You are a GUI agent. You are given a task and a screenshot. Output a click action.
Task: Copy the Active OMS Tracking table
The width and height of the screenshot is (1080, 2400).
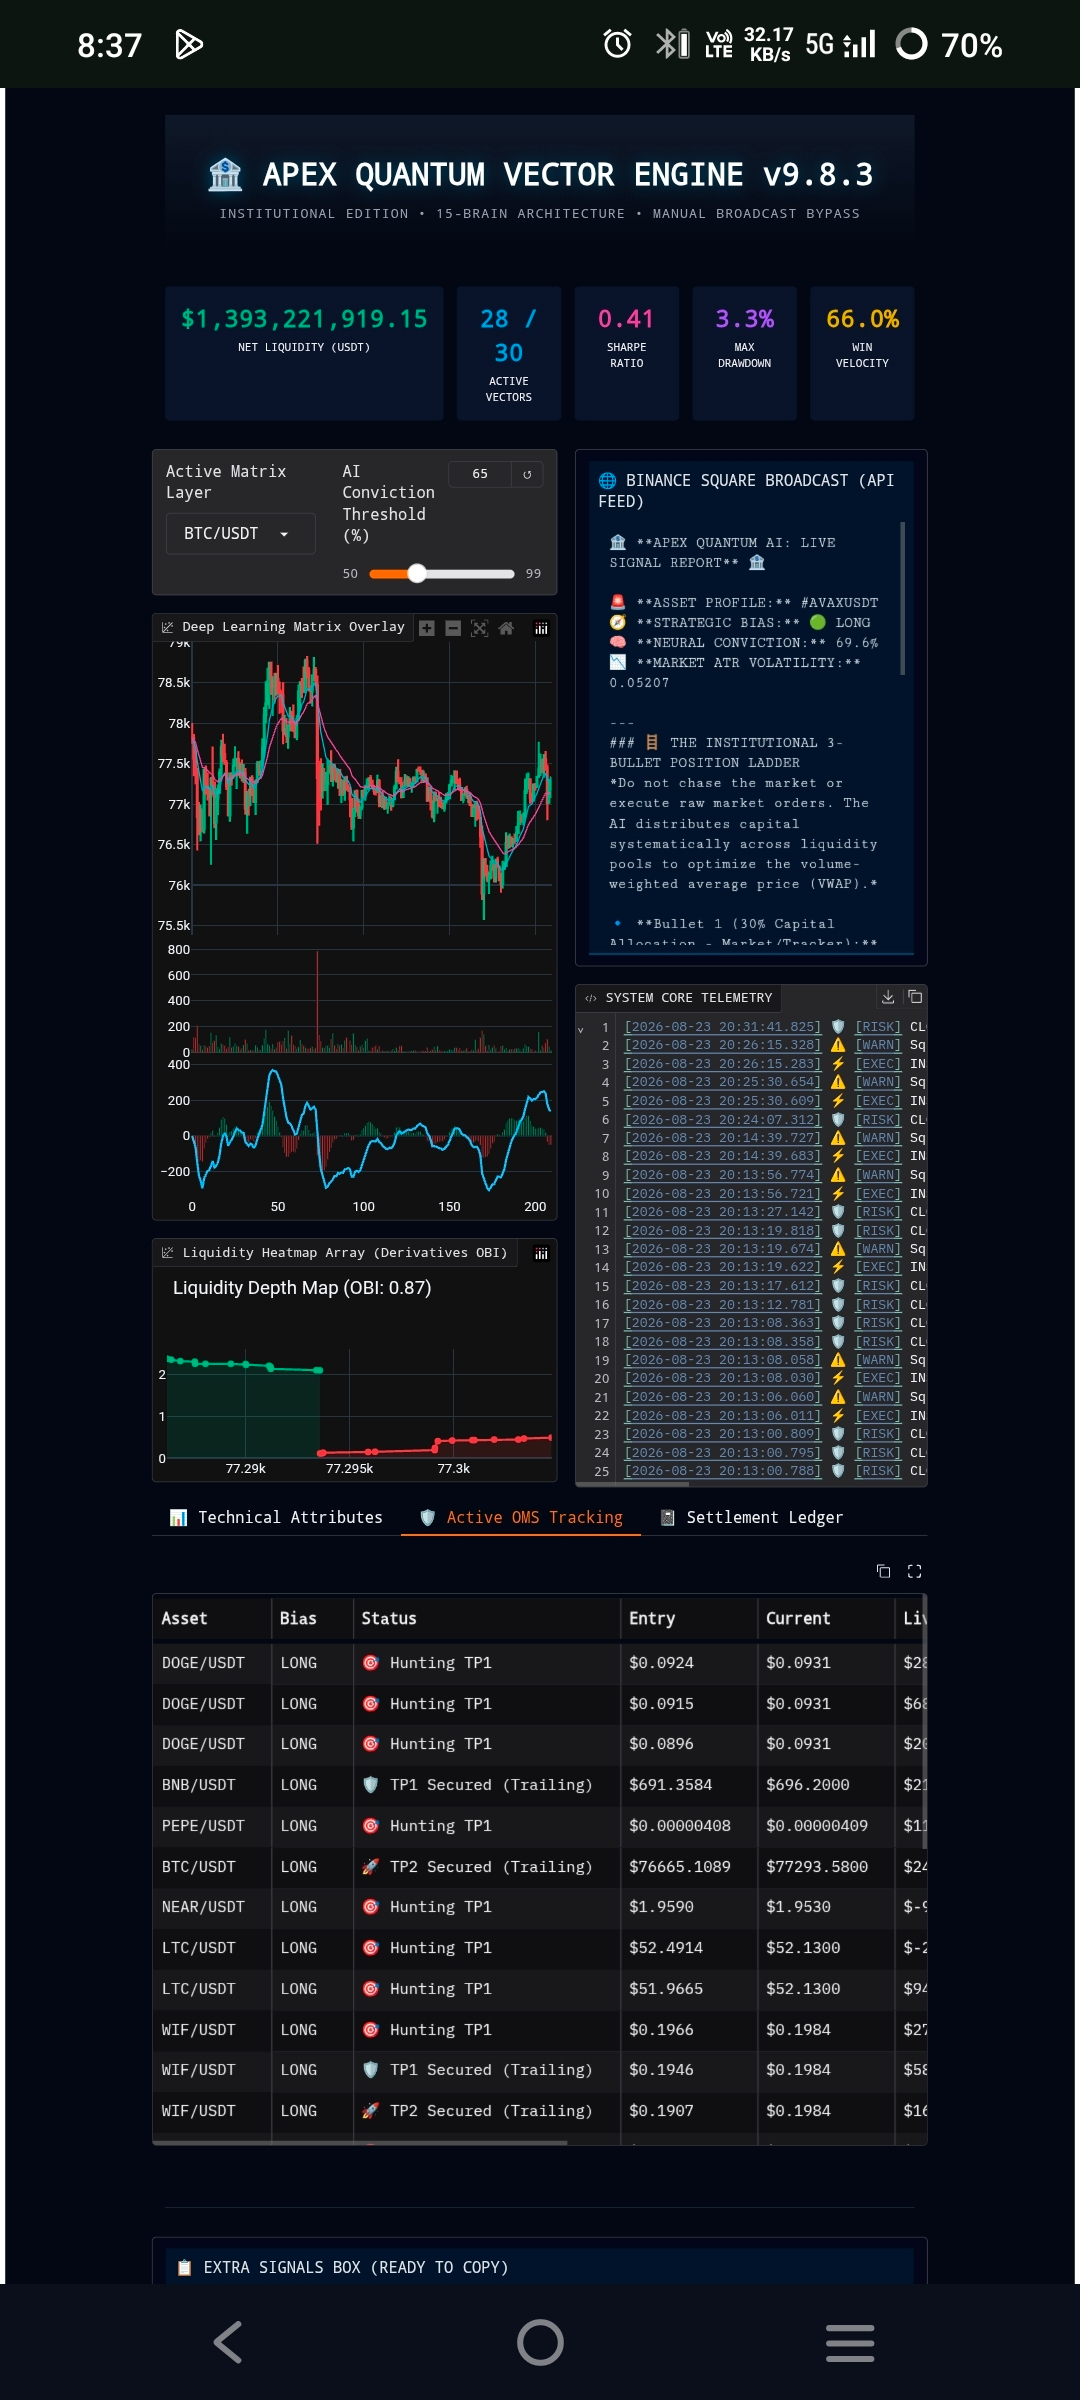(x=883, y=1571)
